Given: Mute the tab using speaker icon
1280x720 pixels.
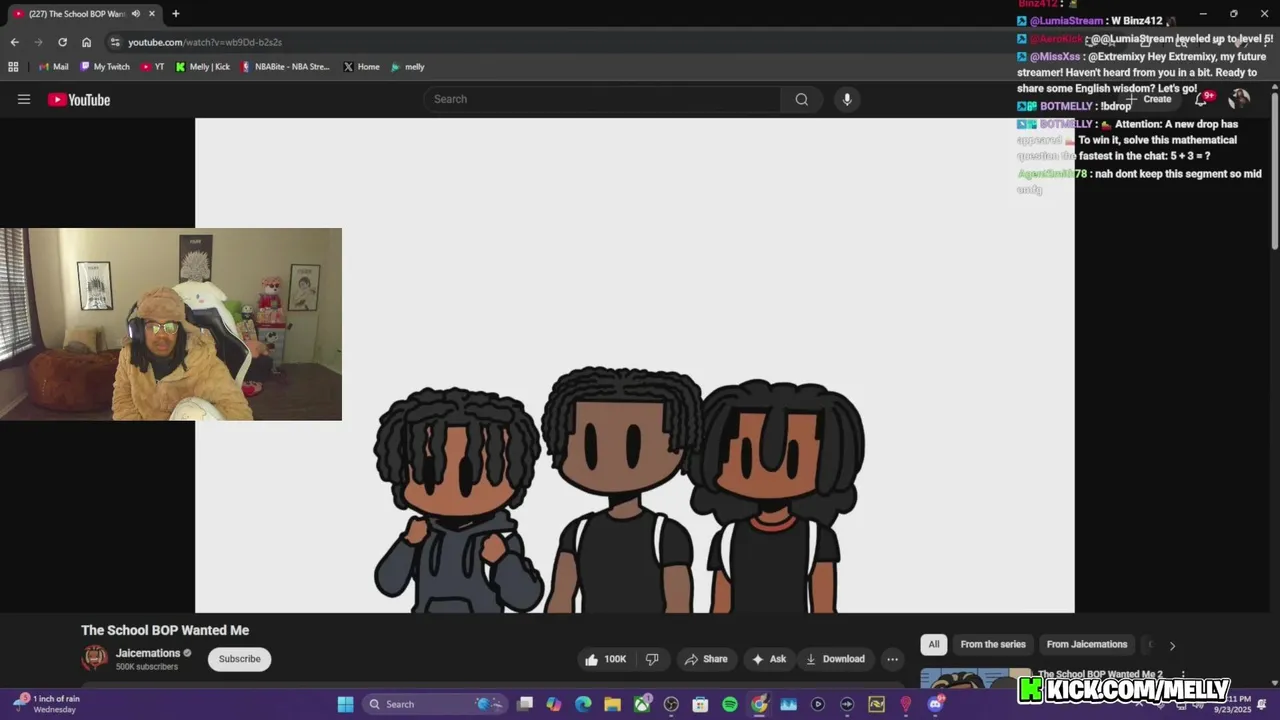Looking at the screenshot, I should tap(136, 14).
